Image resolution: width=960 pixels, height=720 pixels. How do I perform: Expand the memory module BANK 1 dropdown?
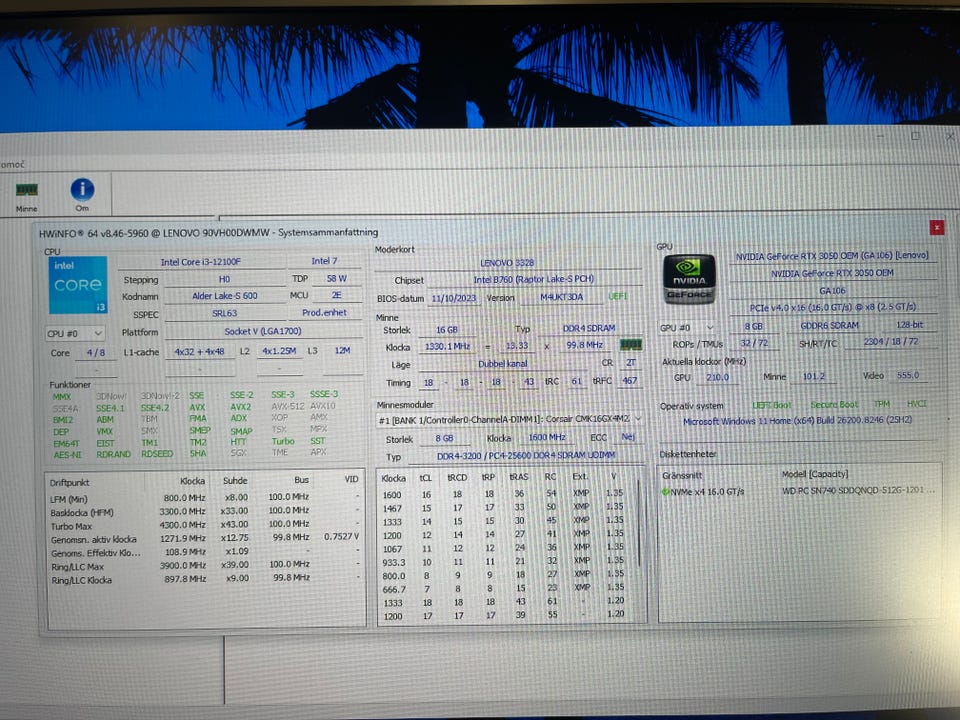(x=638, y=419)
